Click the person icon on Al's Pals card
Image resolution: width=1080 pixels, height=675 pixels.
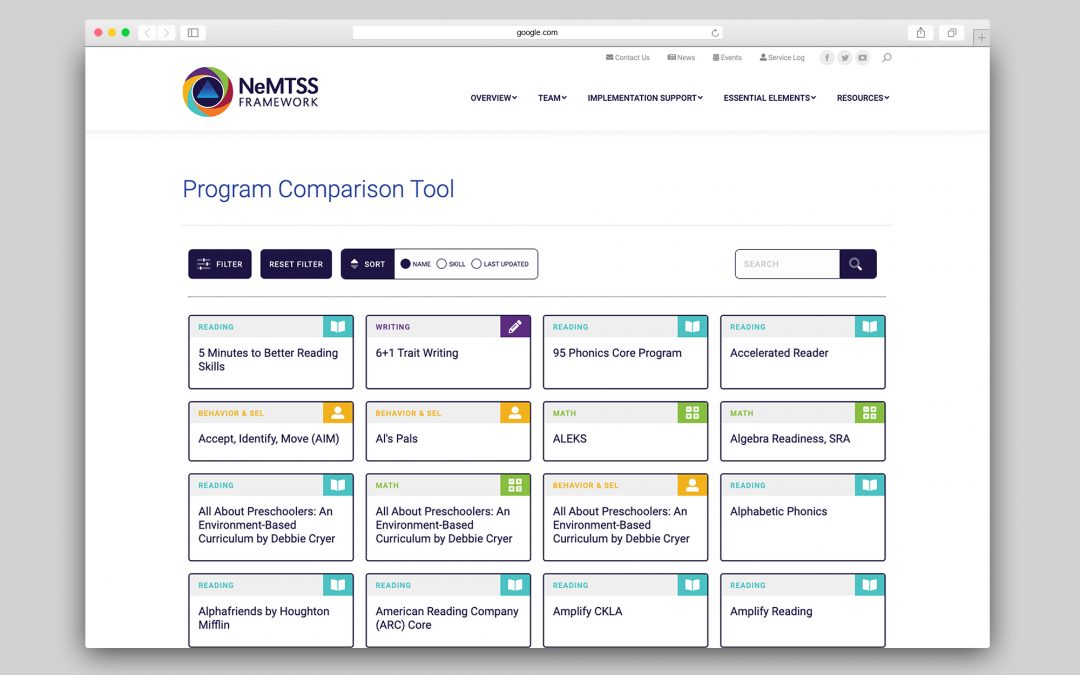pos(515,413)
